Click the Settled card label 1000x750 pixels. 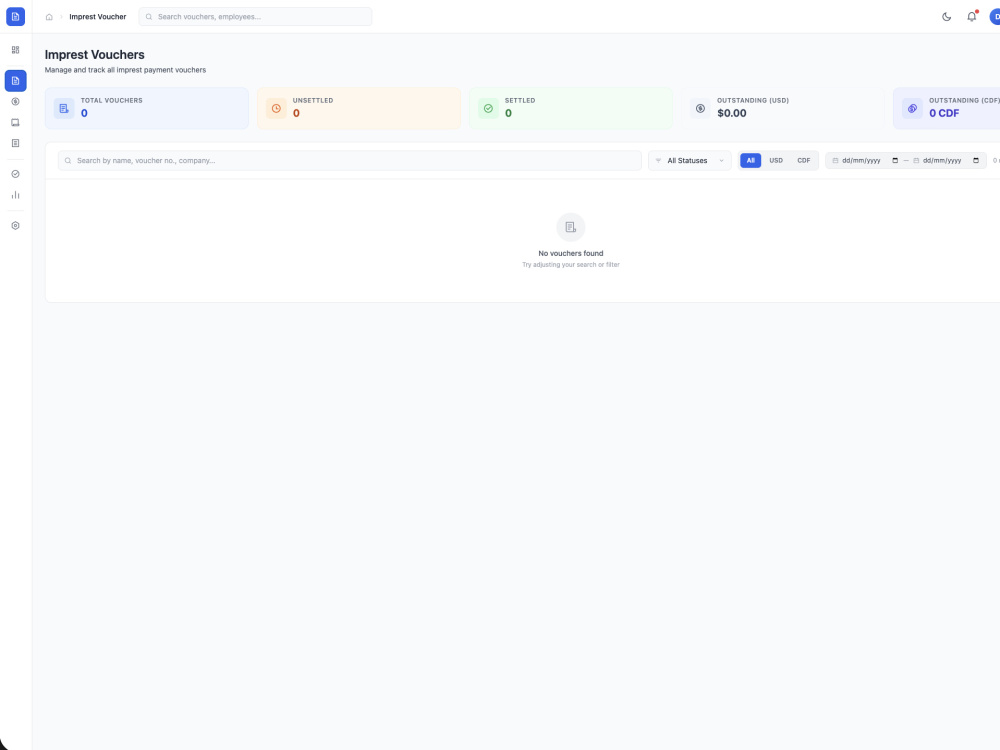[520, 101]
